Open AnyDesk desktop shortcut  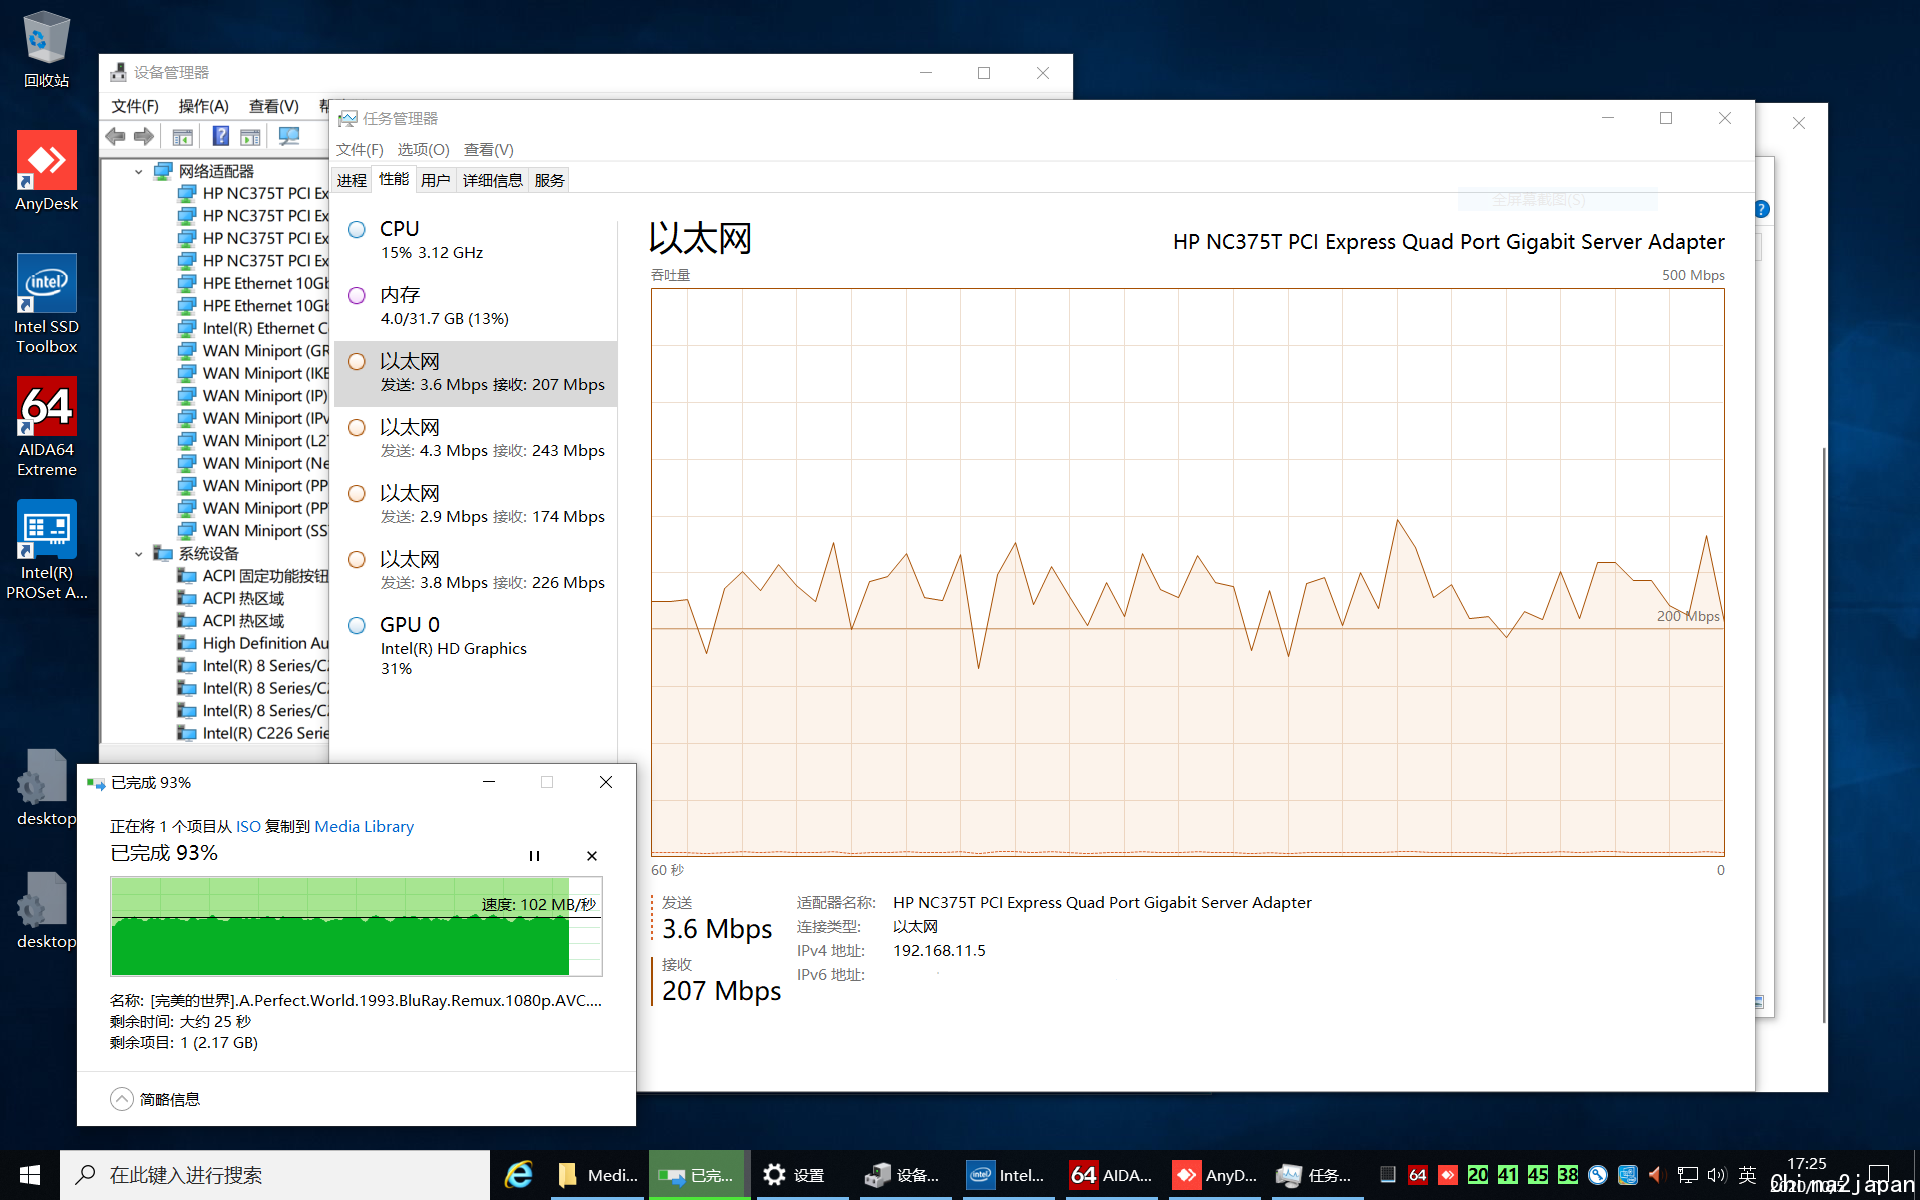[x=46, y=172]
